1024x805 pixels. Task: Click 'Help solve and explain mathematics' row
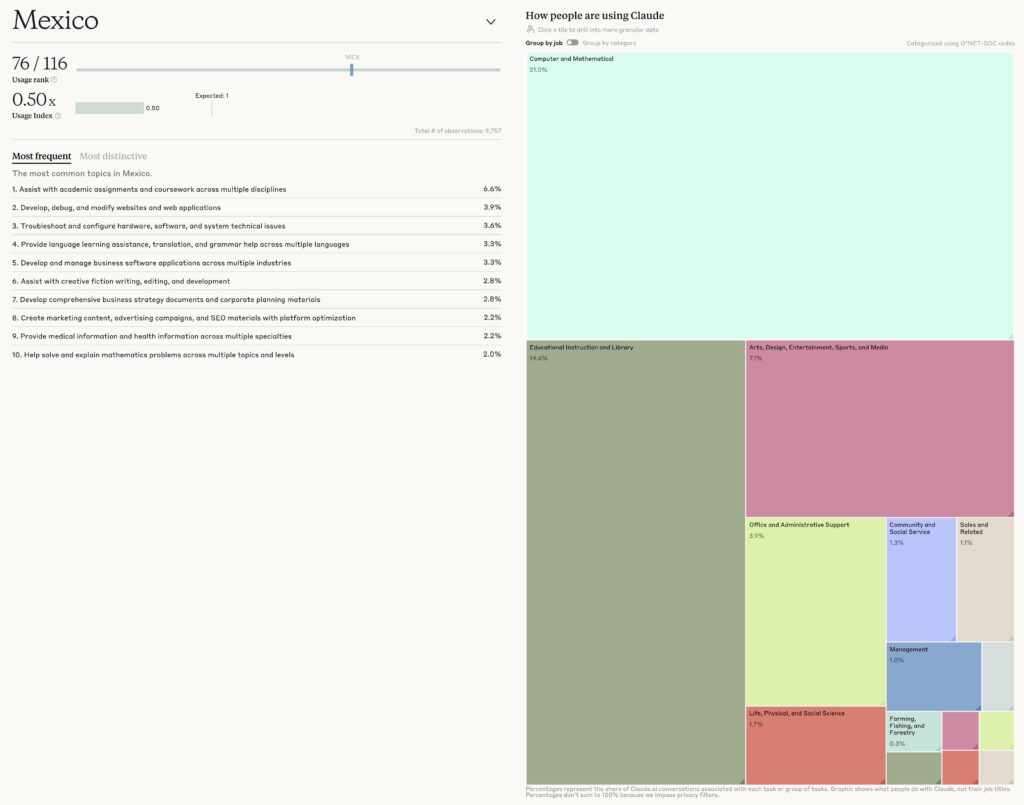click(257, 355)
